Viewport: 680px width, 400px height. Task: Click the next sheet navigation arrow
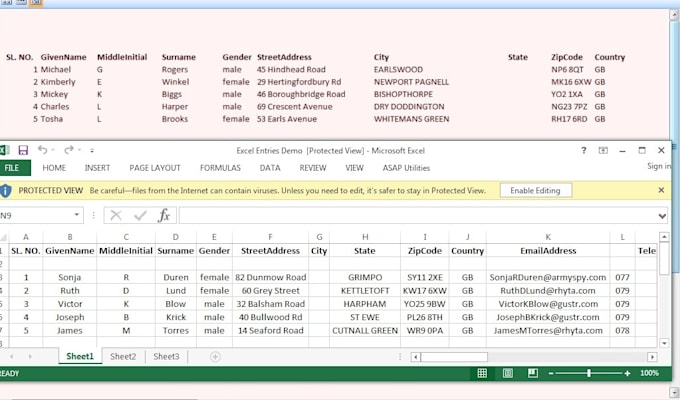[x=30, y=357]
